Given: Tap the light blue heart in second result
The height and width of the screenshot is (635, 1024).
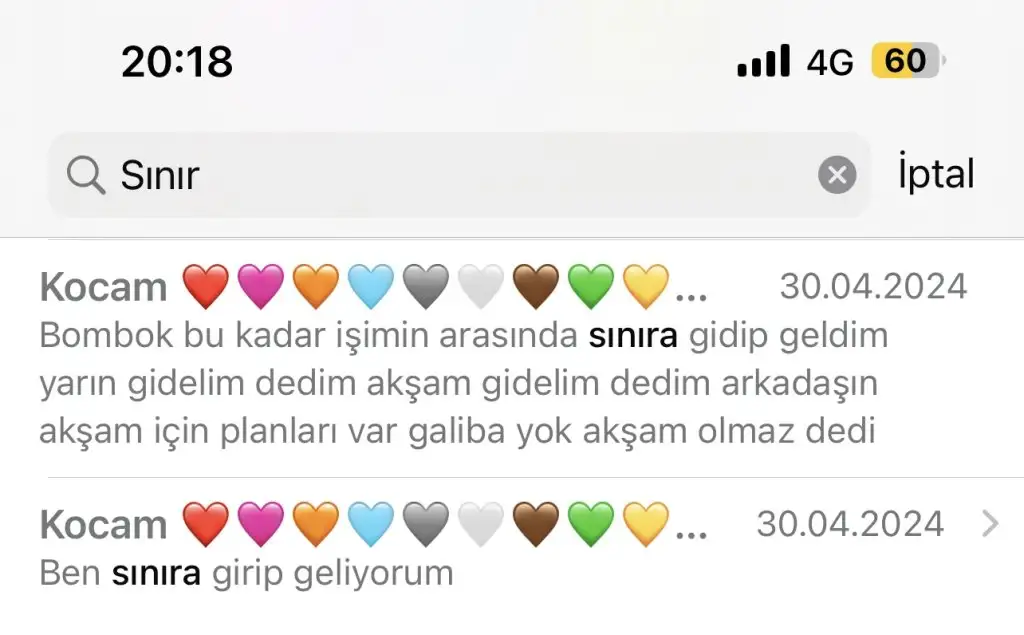Looking at the screenshot, I should pyautogui.click(x=371, y=524).
